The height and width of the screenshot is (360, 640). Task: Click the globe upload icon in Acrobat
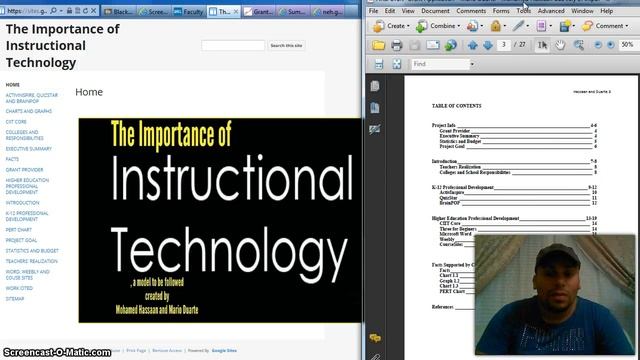(451, 45)
